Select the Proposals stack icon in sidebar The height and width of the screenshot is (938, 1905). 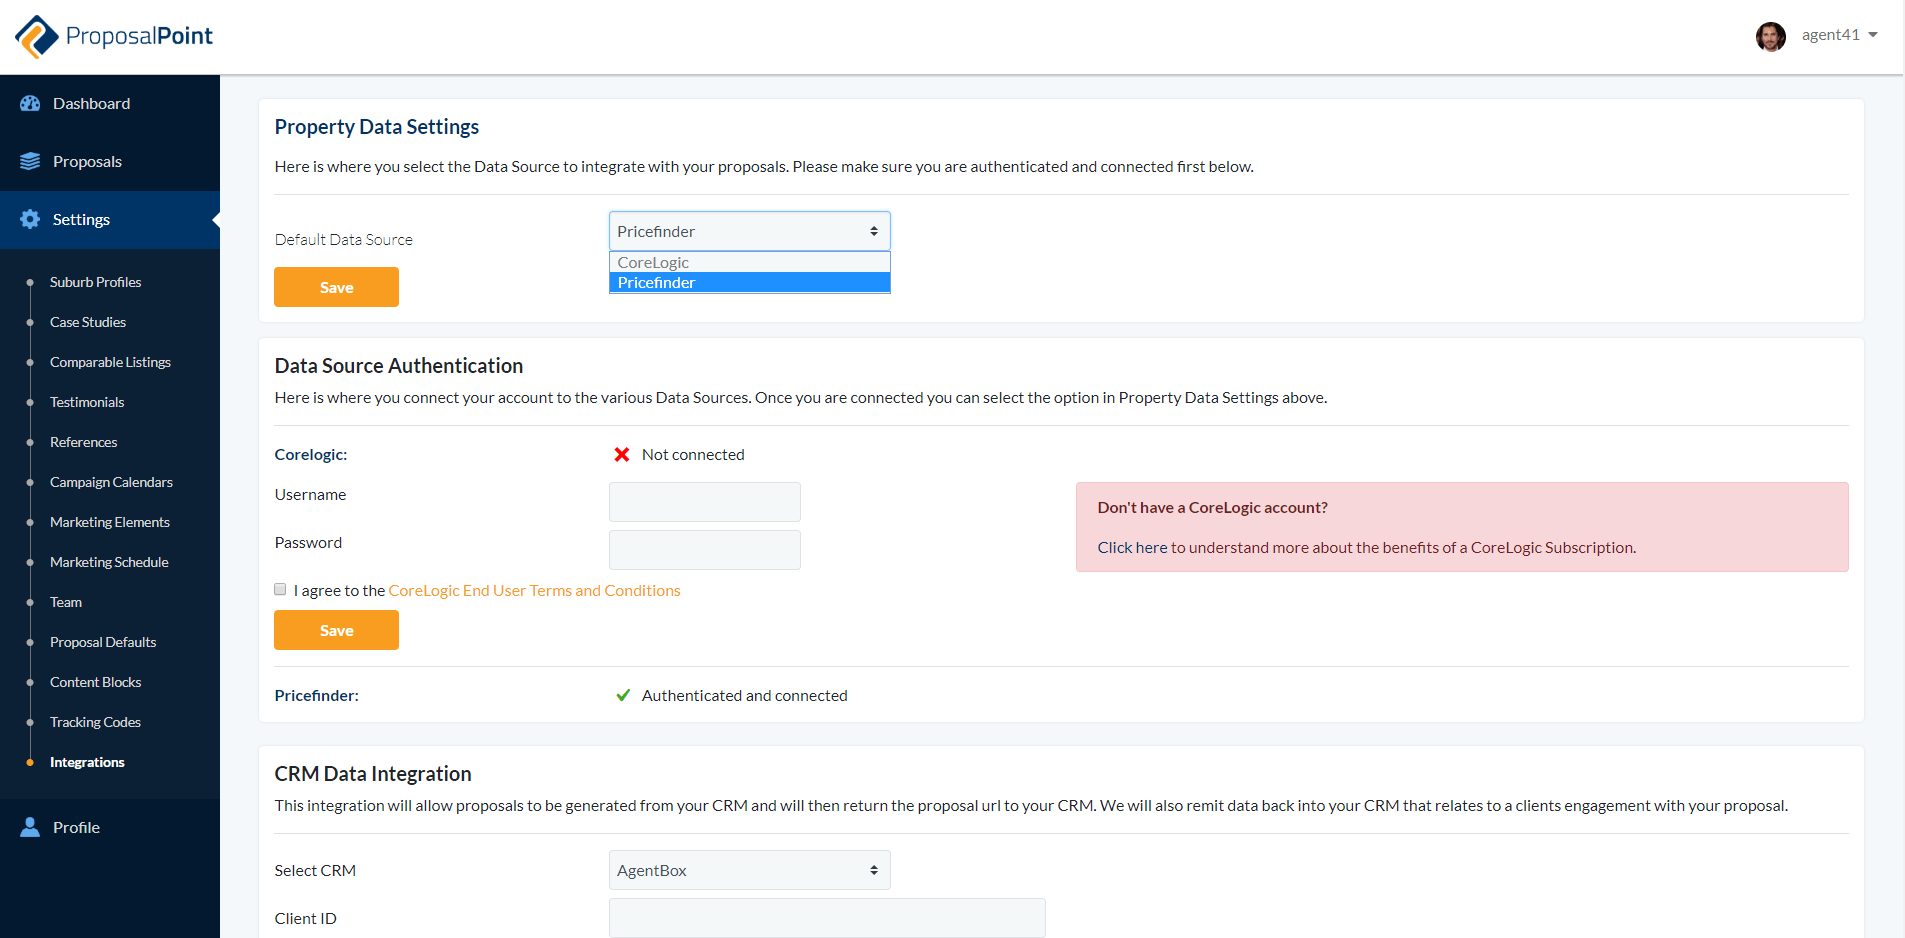click(30, 160)
